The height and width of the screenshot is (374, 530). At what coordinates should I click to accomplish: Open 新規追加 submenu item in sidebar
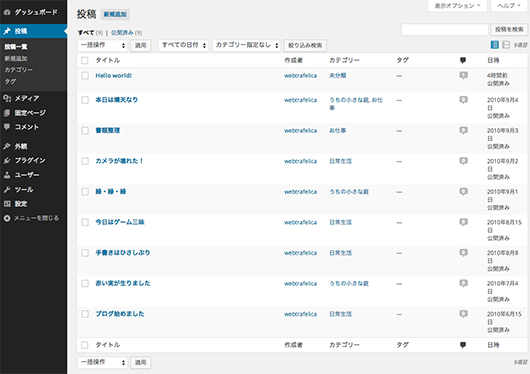[x=16, y=59]
